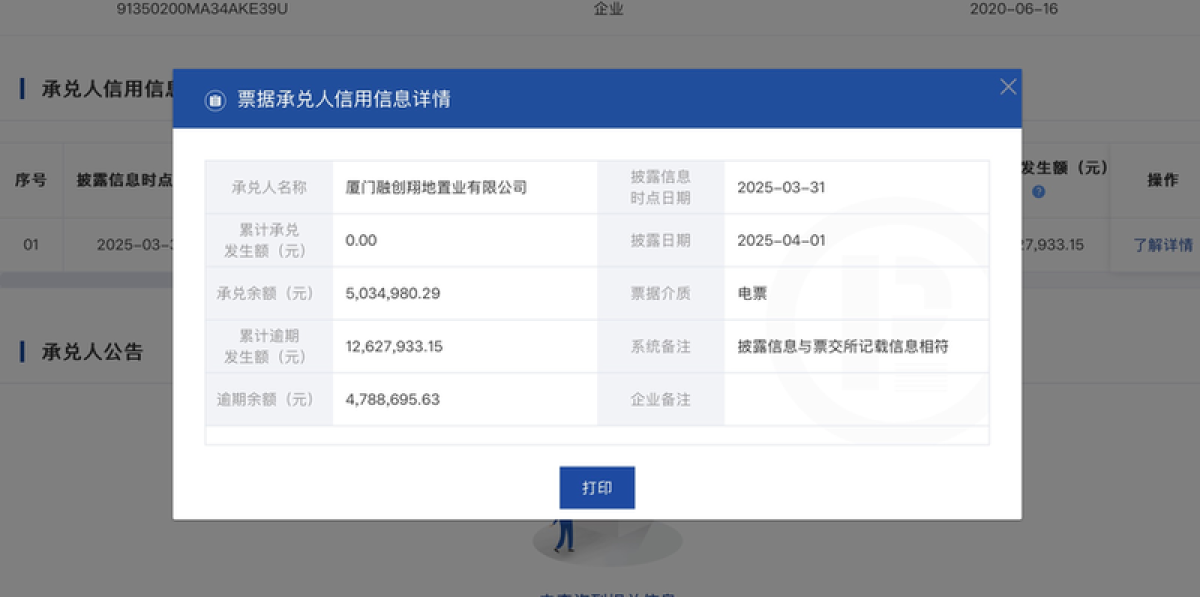Click the 累计逾期发生额 value 12,627,933.15 in dialog
This screenshot has height=597, width=1200.
click(x=394, y=346)
